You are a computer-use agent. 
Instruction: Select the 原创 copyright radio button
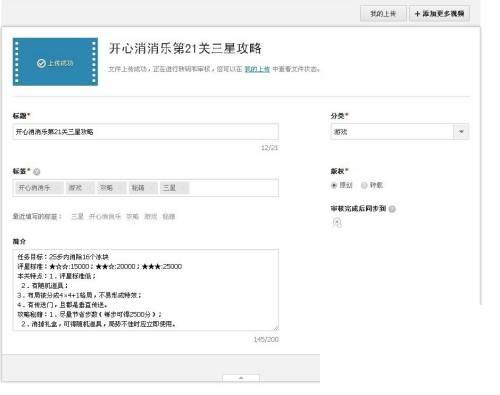[334, 185]
